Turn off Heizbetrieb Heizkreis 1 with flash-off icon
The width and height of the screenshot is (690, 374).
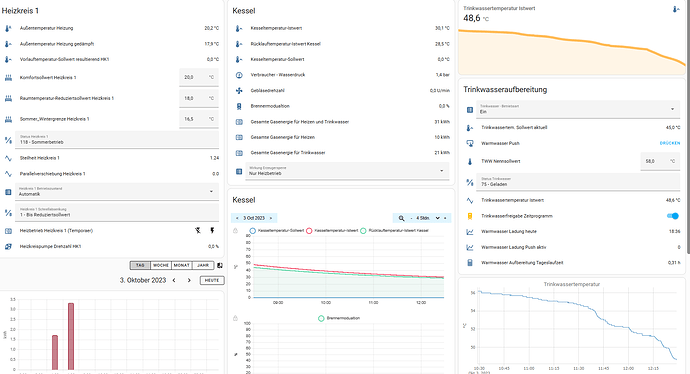tap(198, 231)
